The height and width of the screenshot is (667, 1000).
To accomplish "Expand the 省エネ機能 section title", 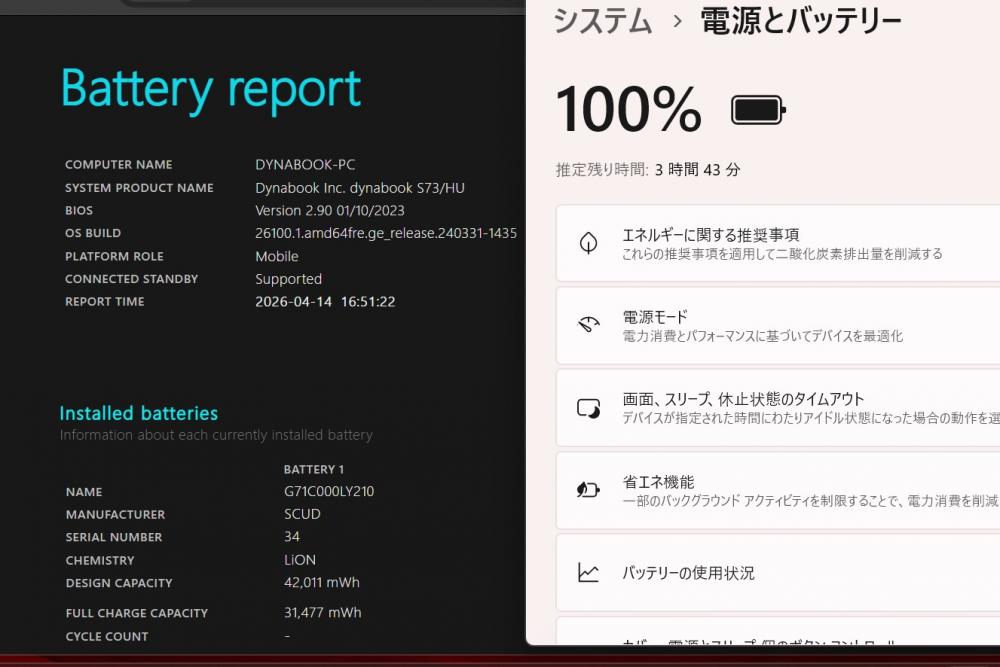I will [x=658, y=482].
